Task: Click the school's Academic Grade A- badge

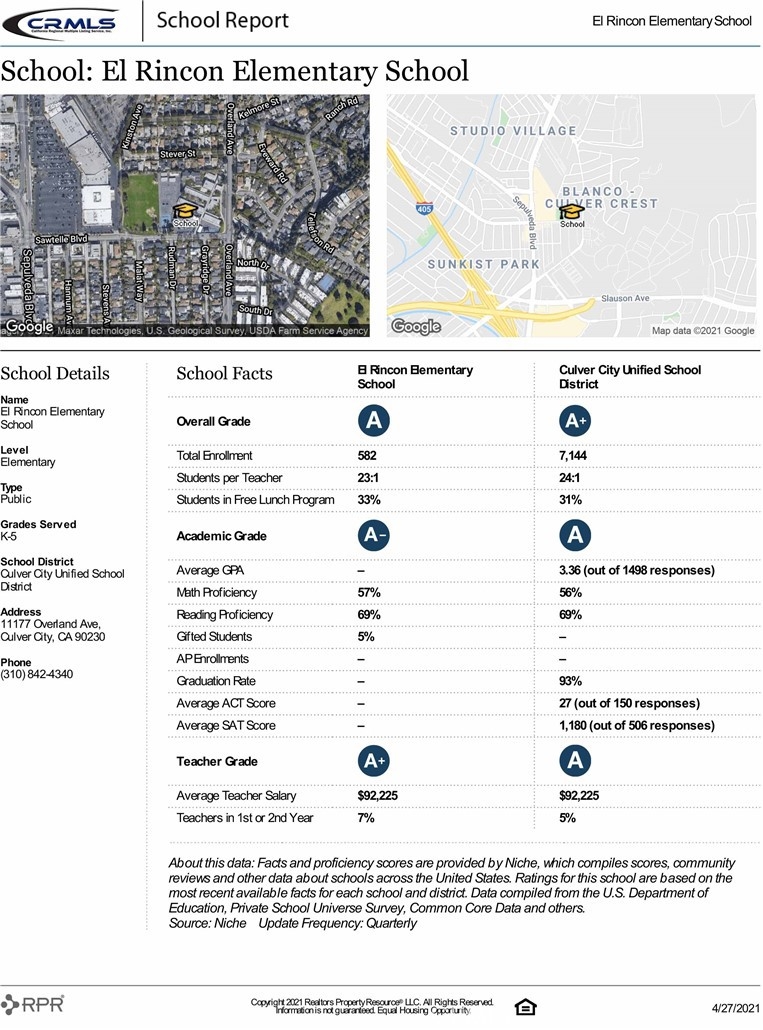Action: point(374,536)
